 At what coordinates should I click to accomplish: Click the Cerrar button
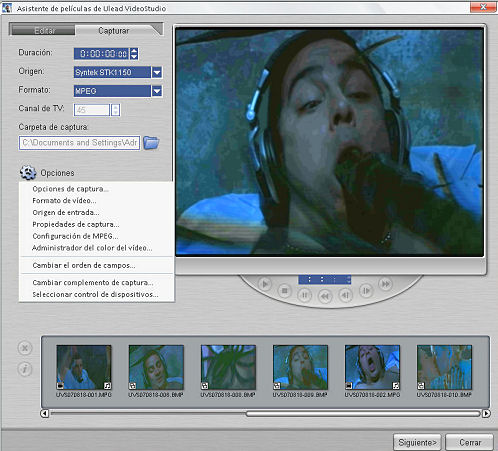click(x=470, y=442)
